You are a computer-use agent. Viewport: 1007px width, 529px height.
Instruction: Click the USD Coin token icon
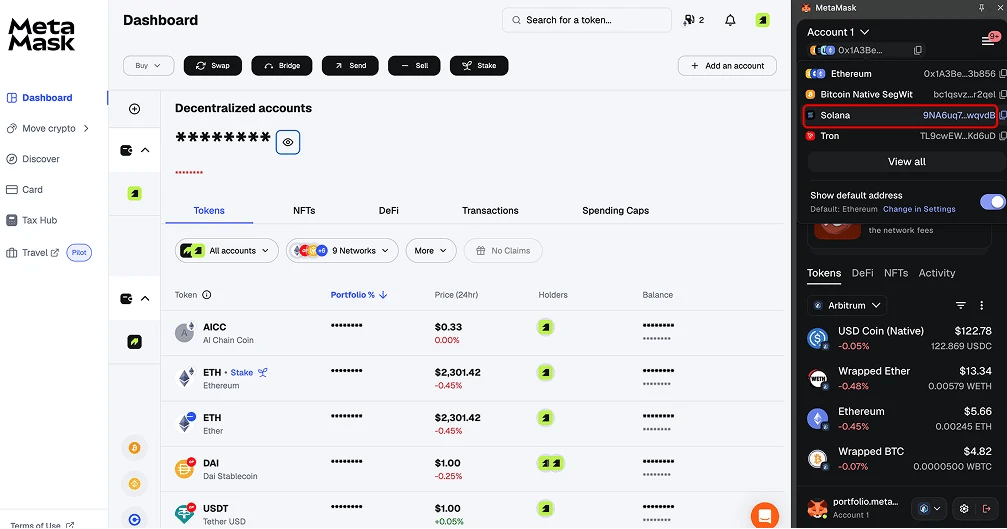pyautogui.click(x=818, y=338)
